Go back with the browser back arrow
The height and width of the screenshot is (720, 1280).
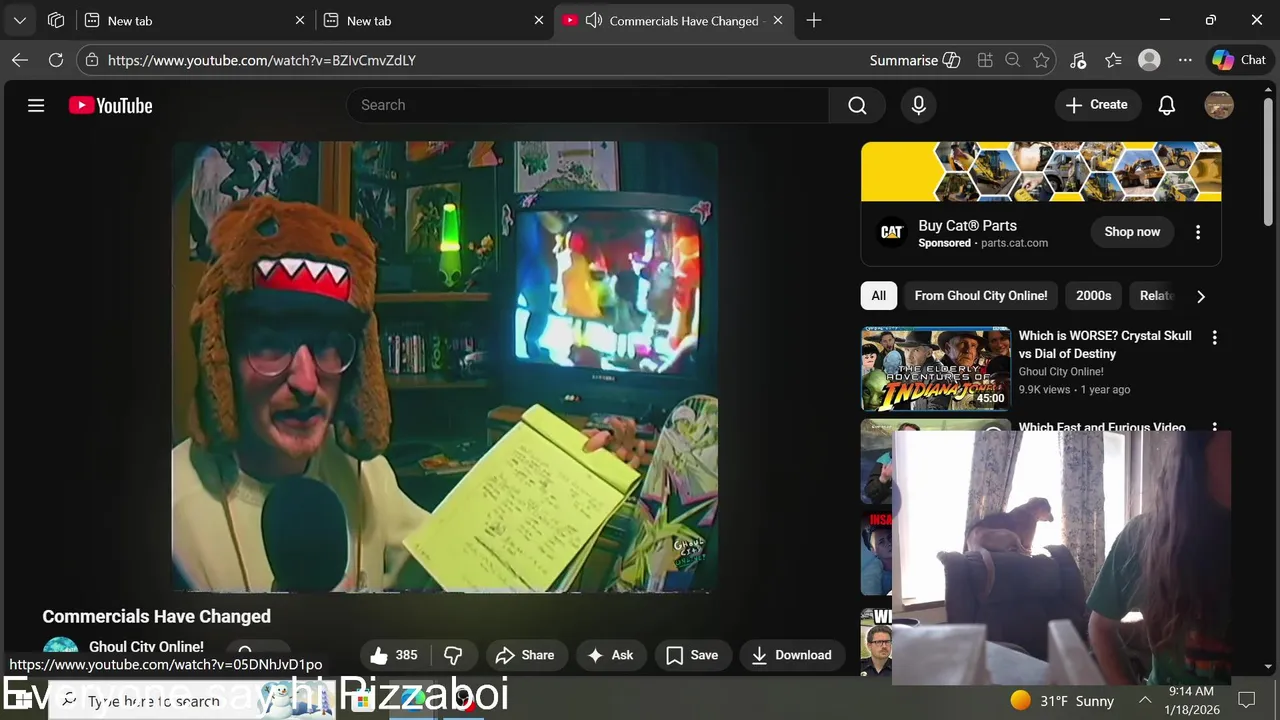click(x=20, y=60)
